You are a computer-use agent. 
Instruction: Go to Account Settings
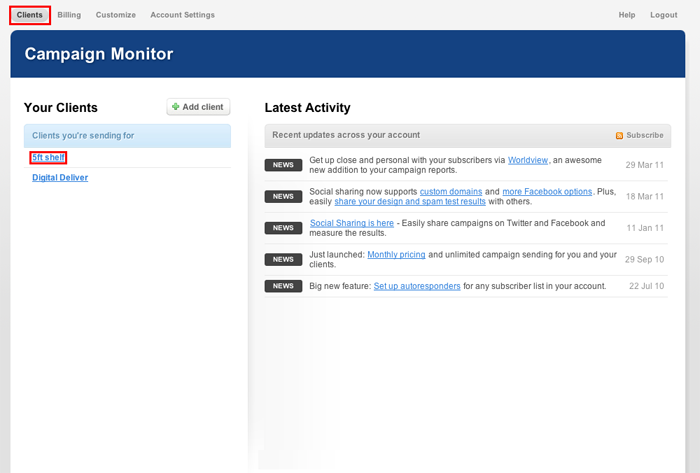click(182, 15)
